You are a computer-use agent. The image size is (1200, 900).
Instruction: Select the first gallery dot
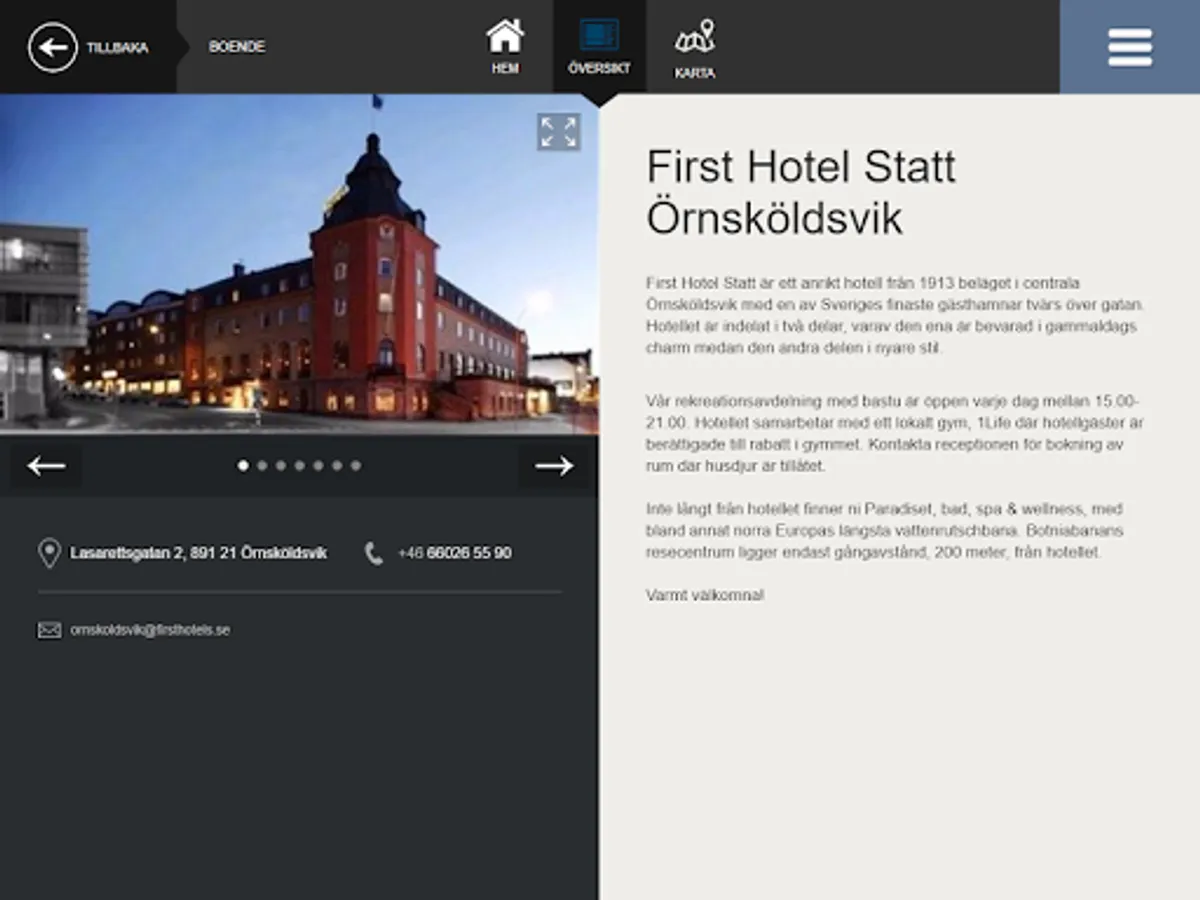pos(243,465)
